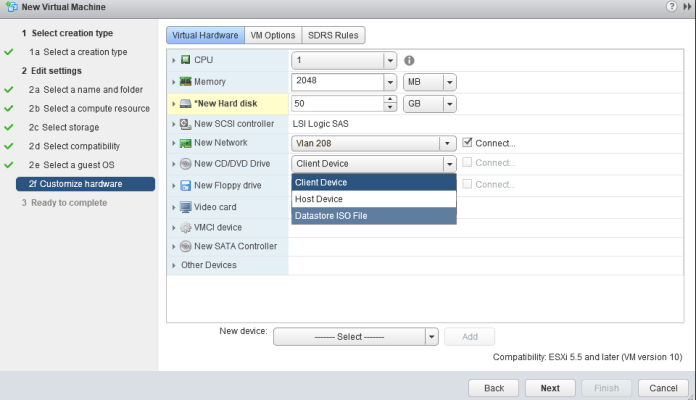The width and height of the screenshot is (696, 400).
Task: Open the hard disk GB unit dropdown
Action: point(449,103)
